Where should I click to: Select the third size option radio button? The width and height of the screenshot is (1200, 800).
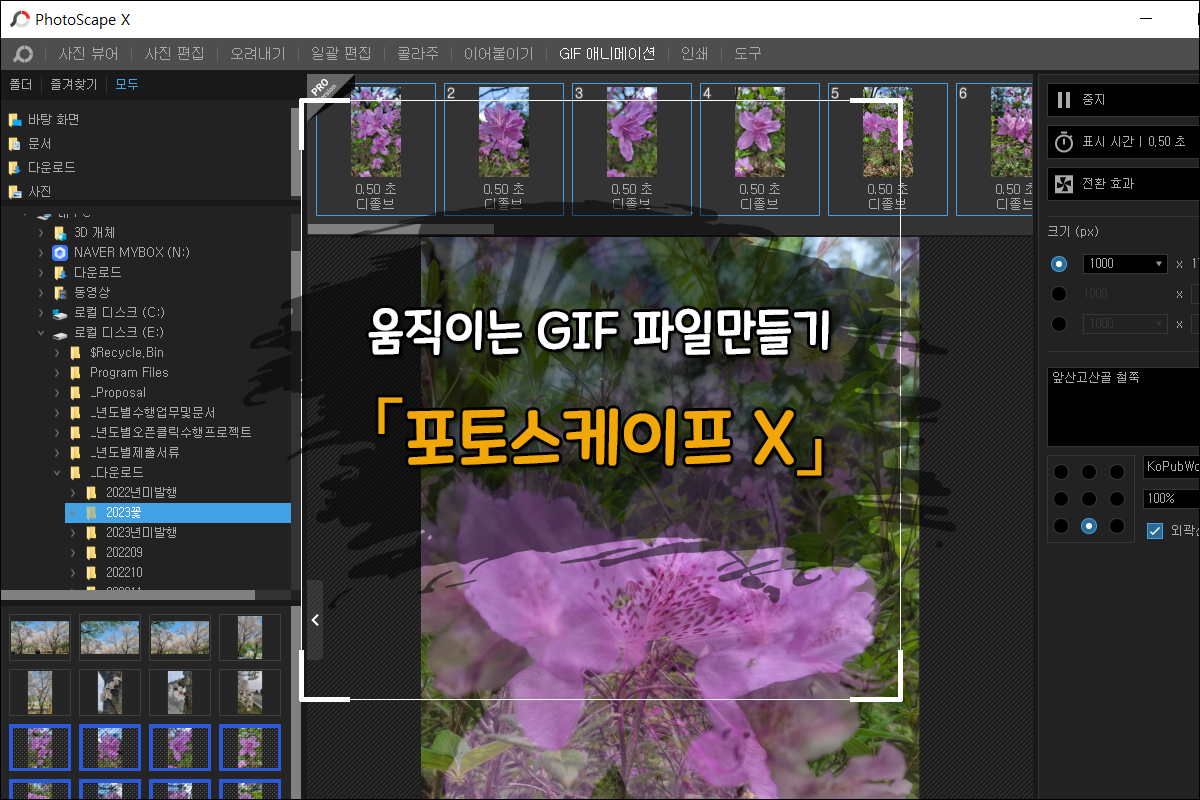click(x=1059, y=324)
